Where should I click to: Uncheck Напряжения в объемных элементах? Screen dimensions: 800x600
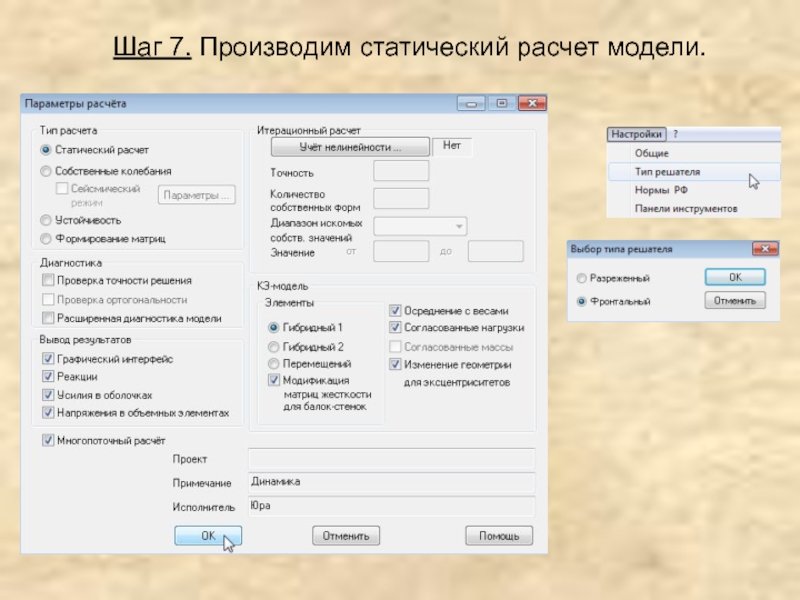point(48,413)
